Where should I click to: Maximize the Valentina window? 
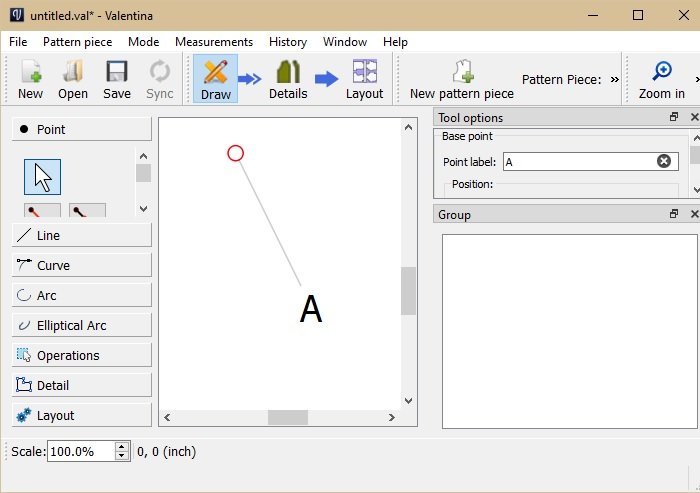tap(638, 15)
